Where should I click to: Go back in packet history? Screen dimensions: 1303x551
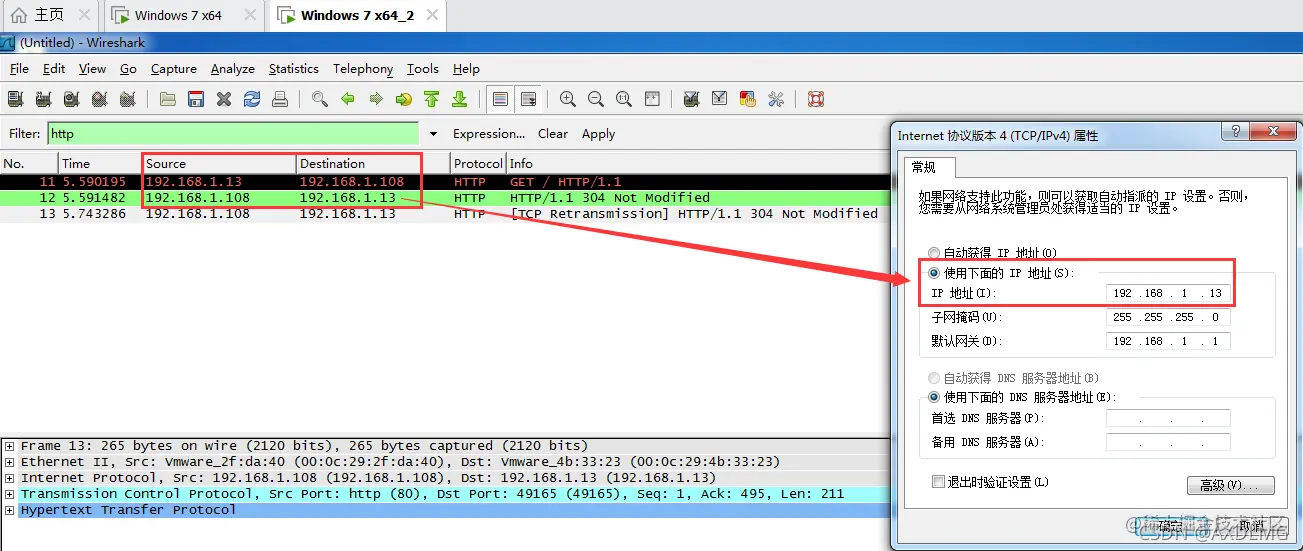[x=348, y=99]
